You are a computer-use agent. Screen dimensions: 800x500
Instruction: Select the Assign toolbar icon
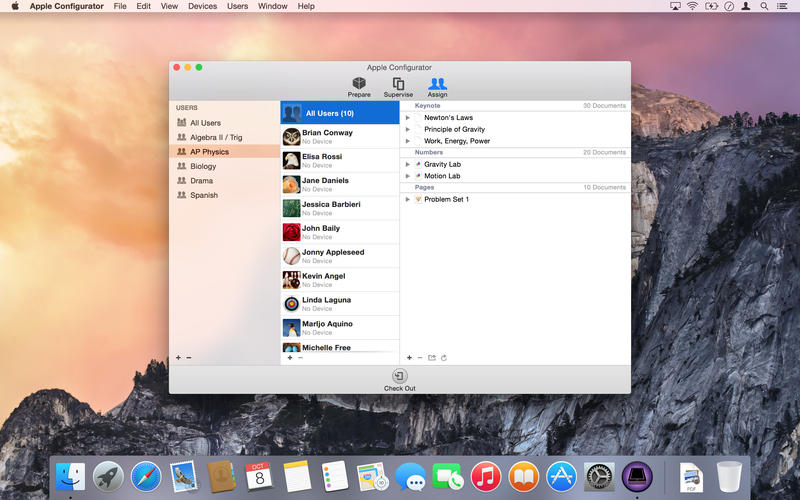click(437, 86)
